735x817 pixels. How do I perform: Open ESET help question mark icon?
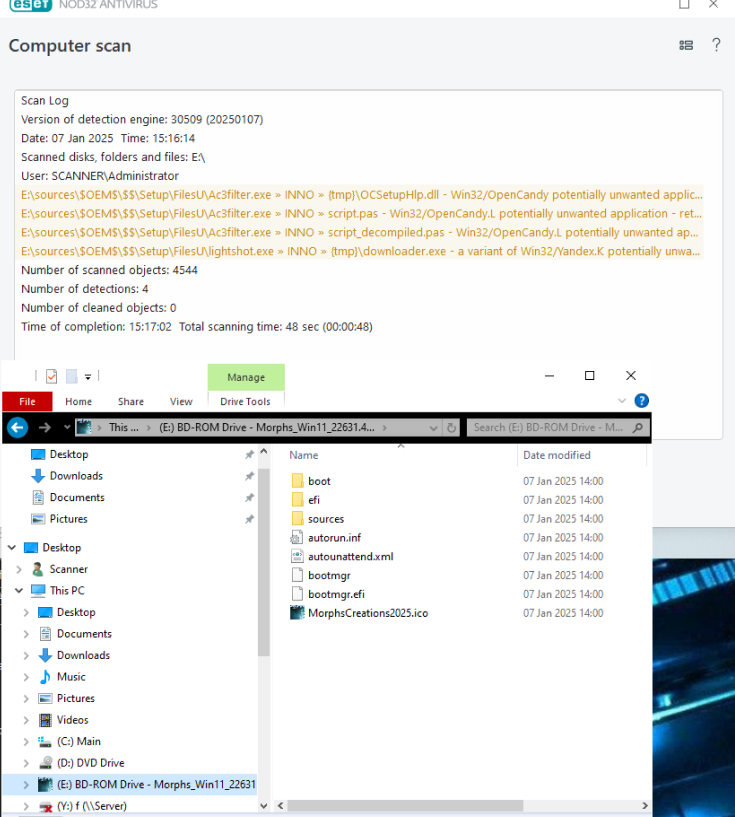click(716, 45)
